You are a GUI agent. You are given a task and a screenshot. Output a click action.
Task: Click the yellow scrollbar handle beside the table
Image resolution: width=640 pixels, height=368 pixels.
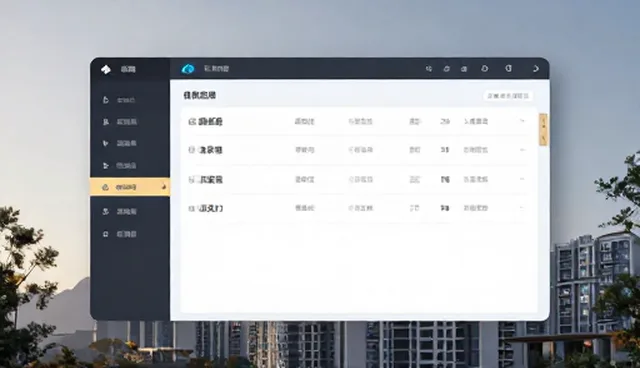[543, 129]
